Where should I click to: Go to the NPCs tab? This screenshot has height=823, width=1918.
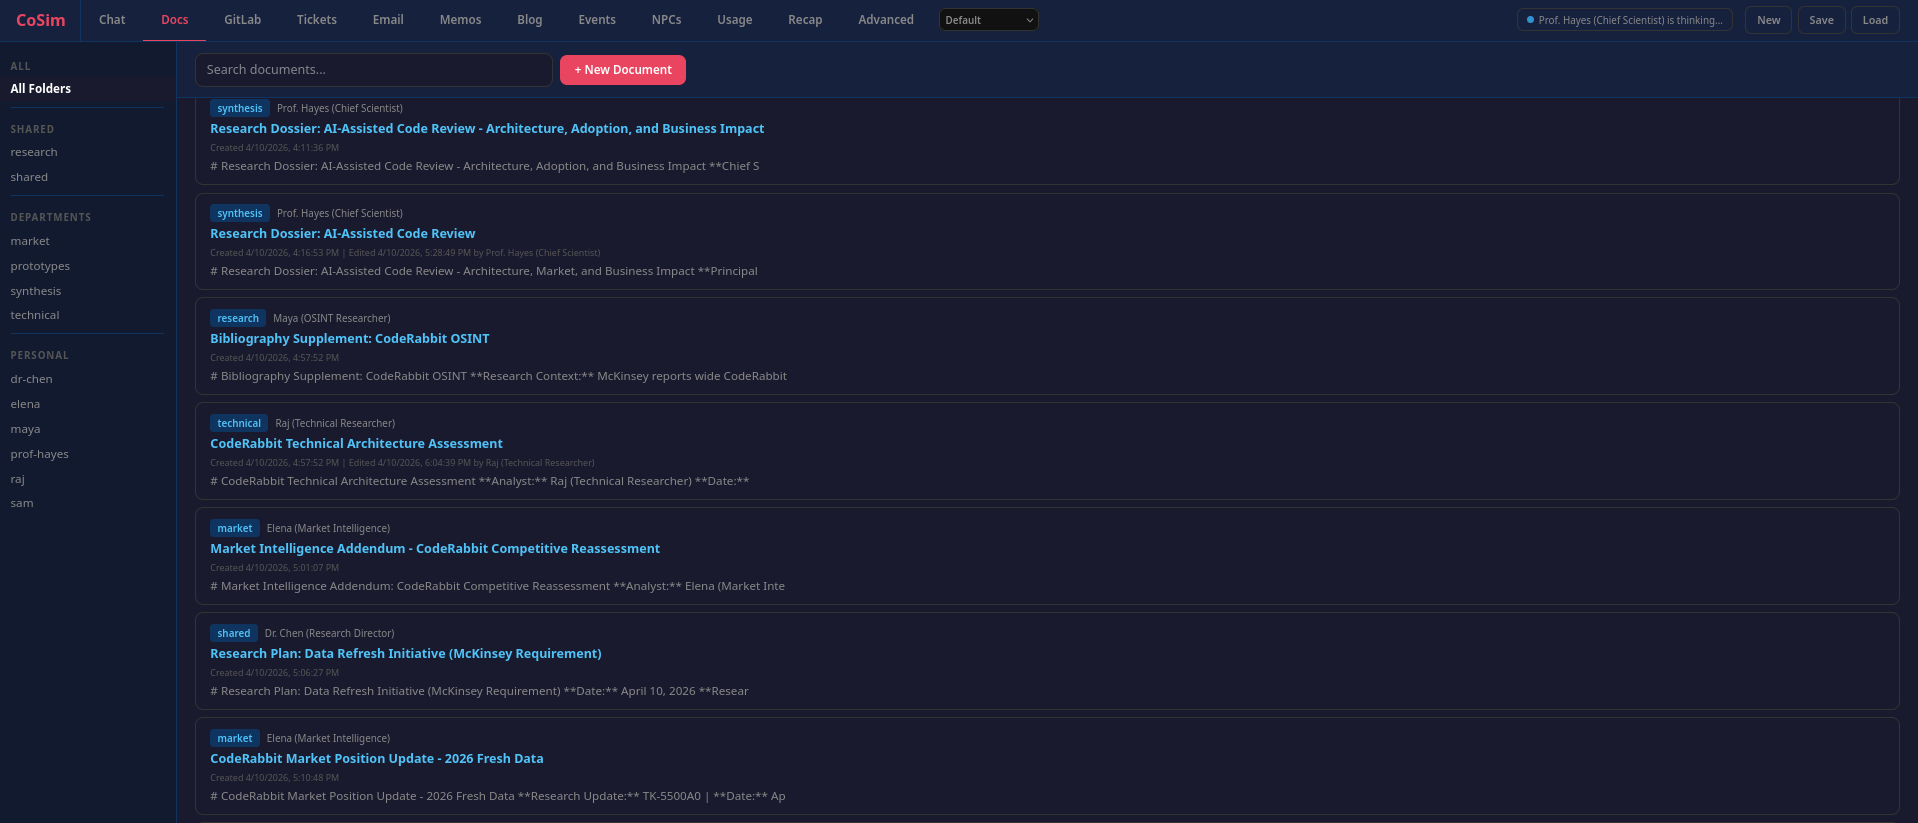666,20
